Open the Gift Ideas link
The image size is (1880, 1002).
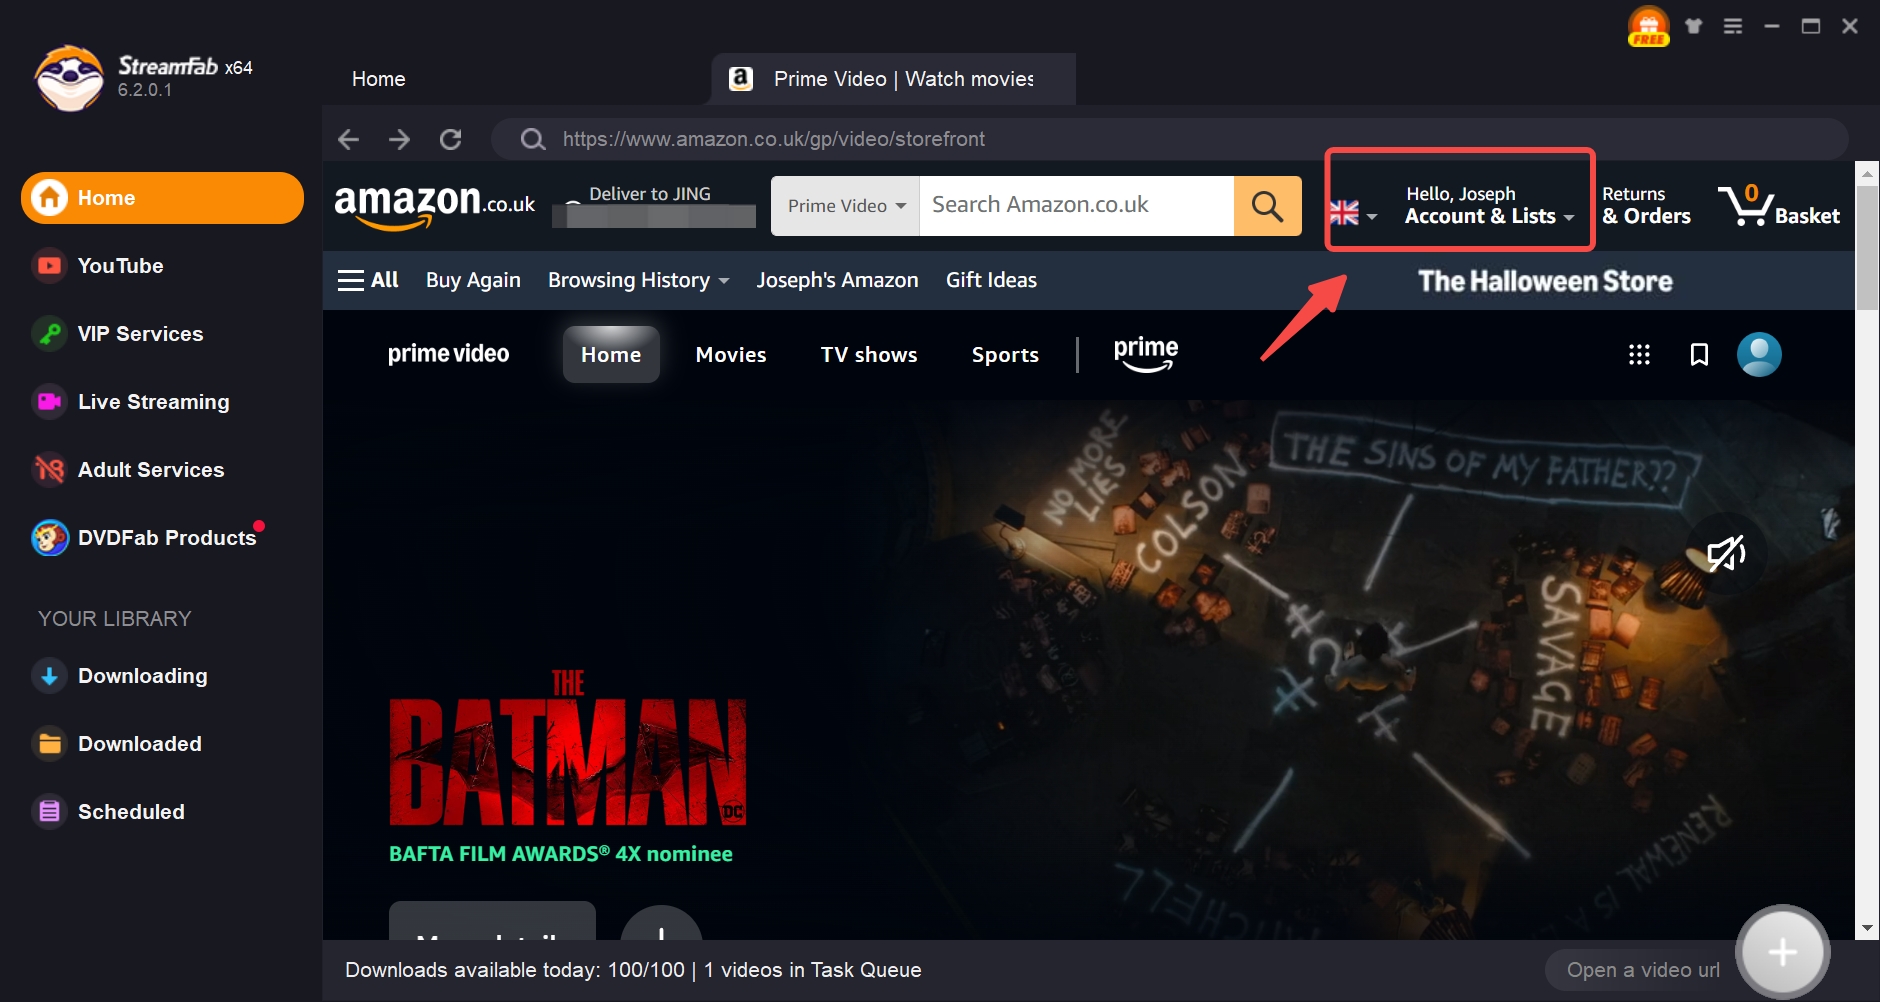(x=991, y=280)
